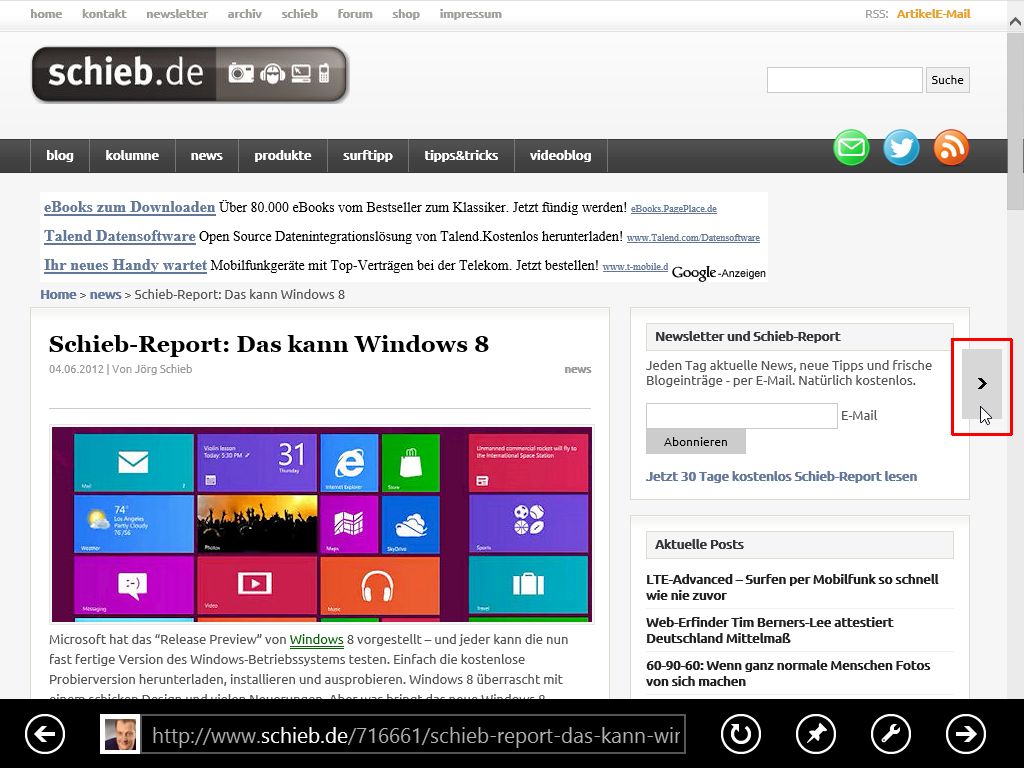
Task: Click the Home breadcrumb link
Action: pyautogui.click(x=58, y=295)
